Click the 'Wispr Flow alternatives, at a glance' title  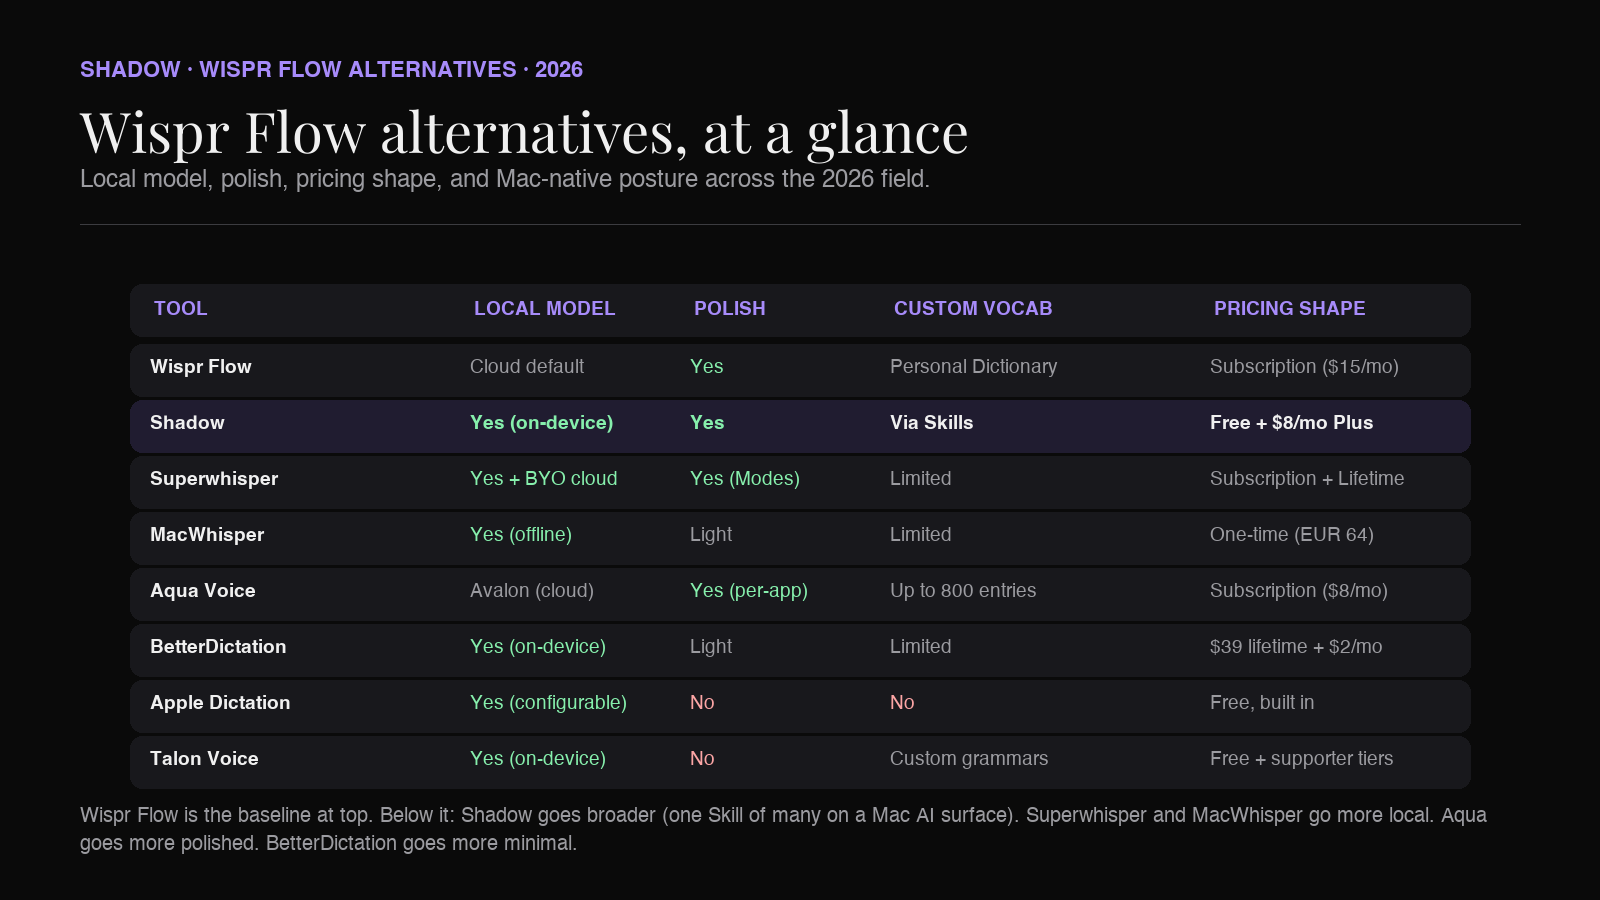[x=524, y=133]
